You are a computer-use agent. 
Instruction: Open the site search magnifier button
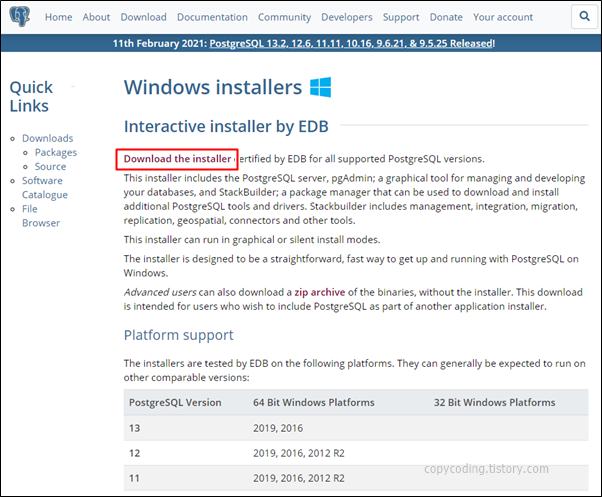pyautogui.click(x=584, y=17)
